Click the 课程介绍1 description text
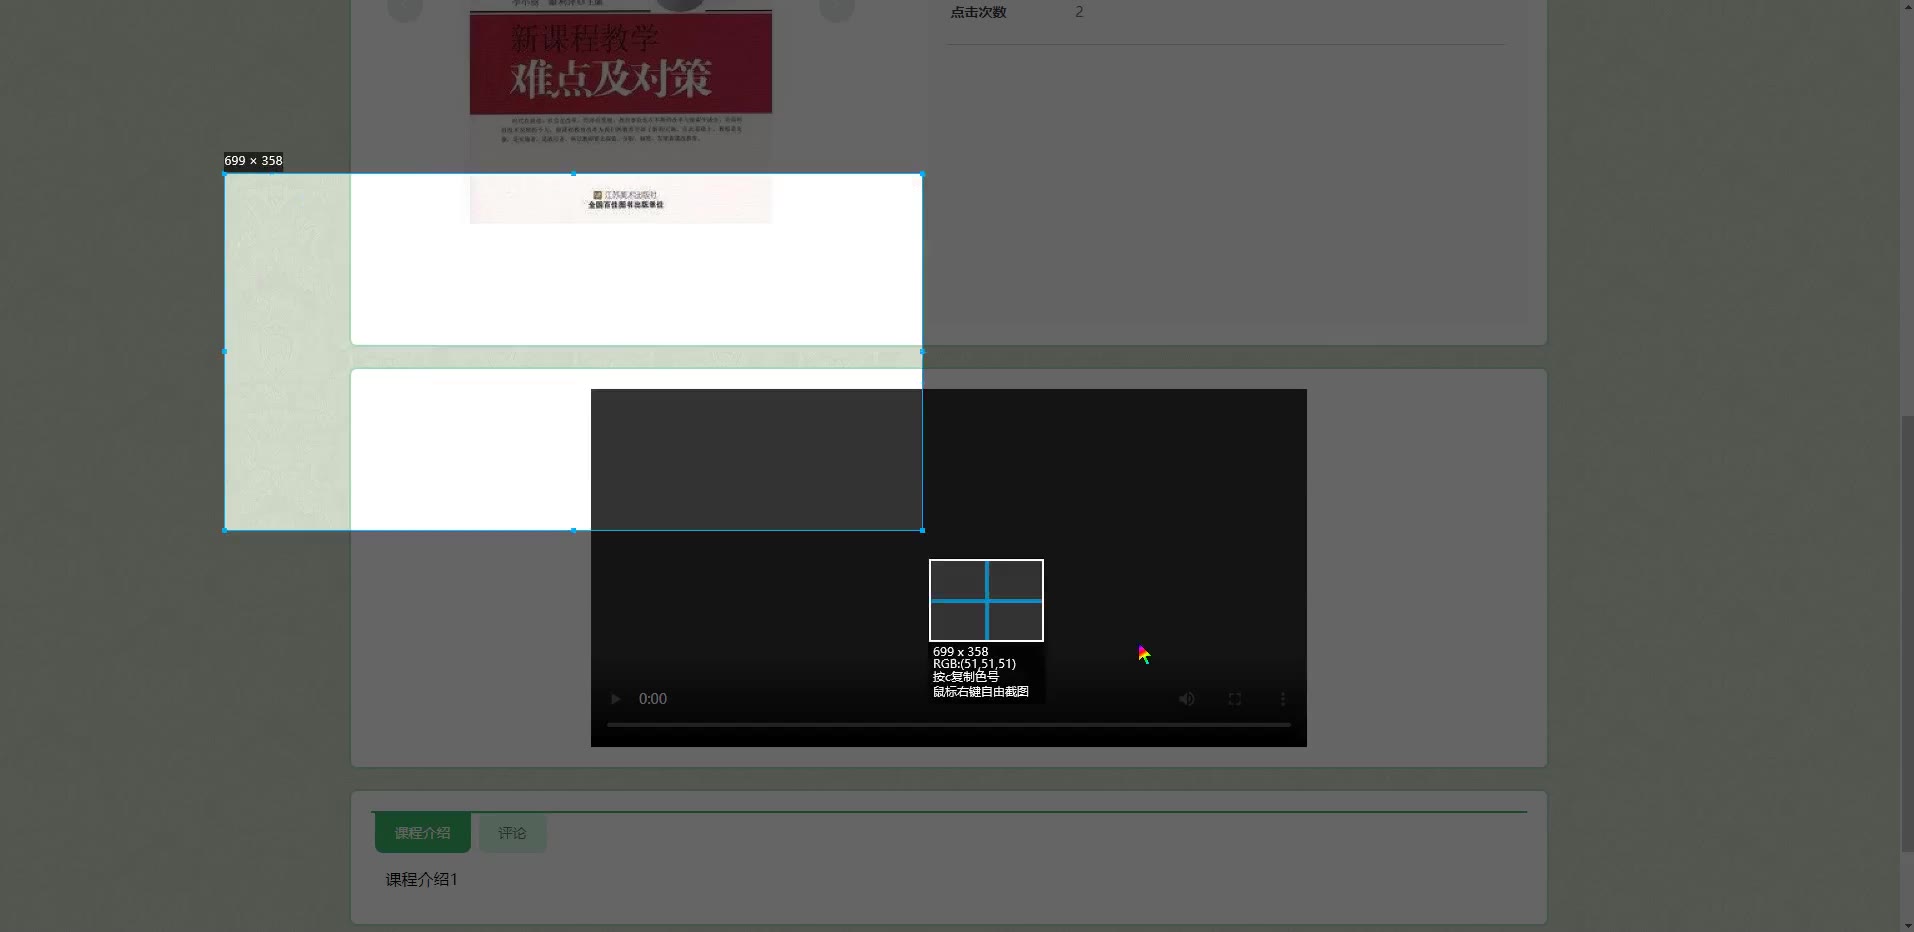 click(422, 879)
